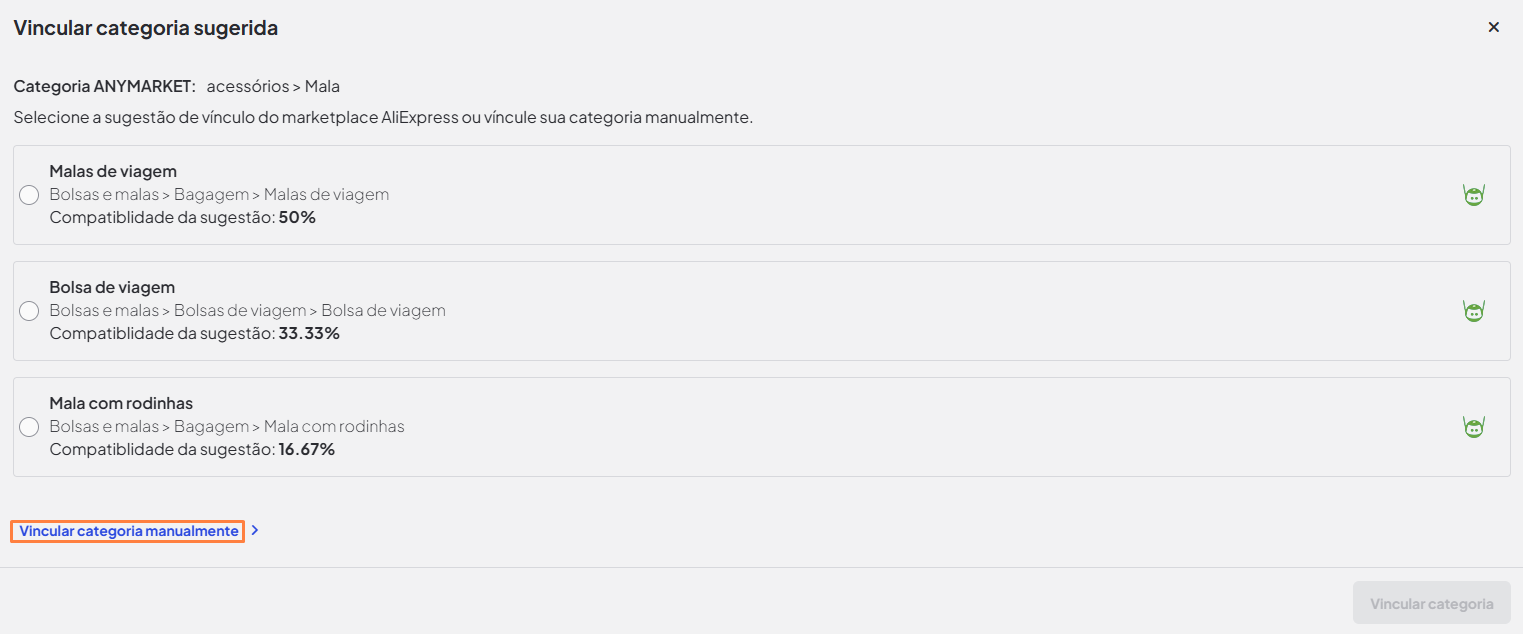This screenshot has height=634, width=1523.
Task: Open the Vincular categoria manualmente link
Action: pyautogui.click(x=129, y=531)
